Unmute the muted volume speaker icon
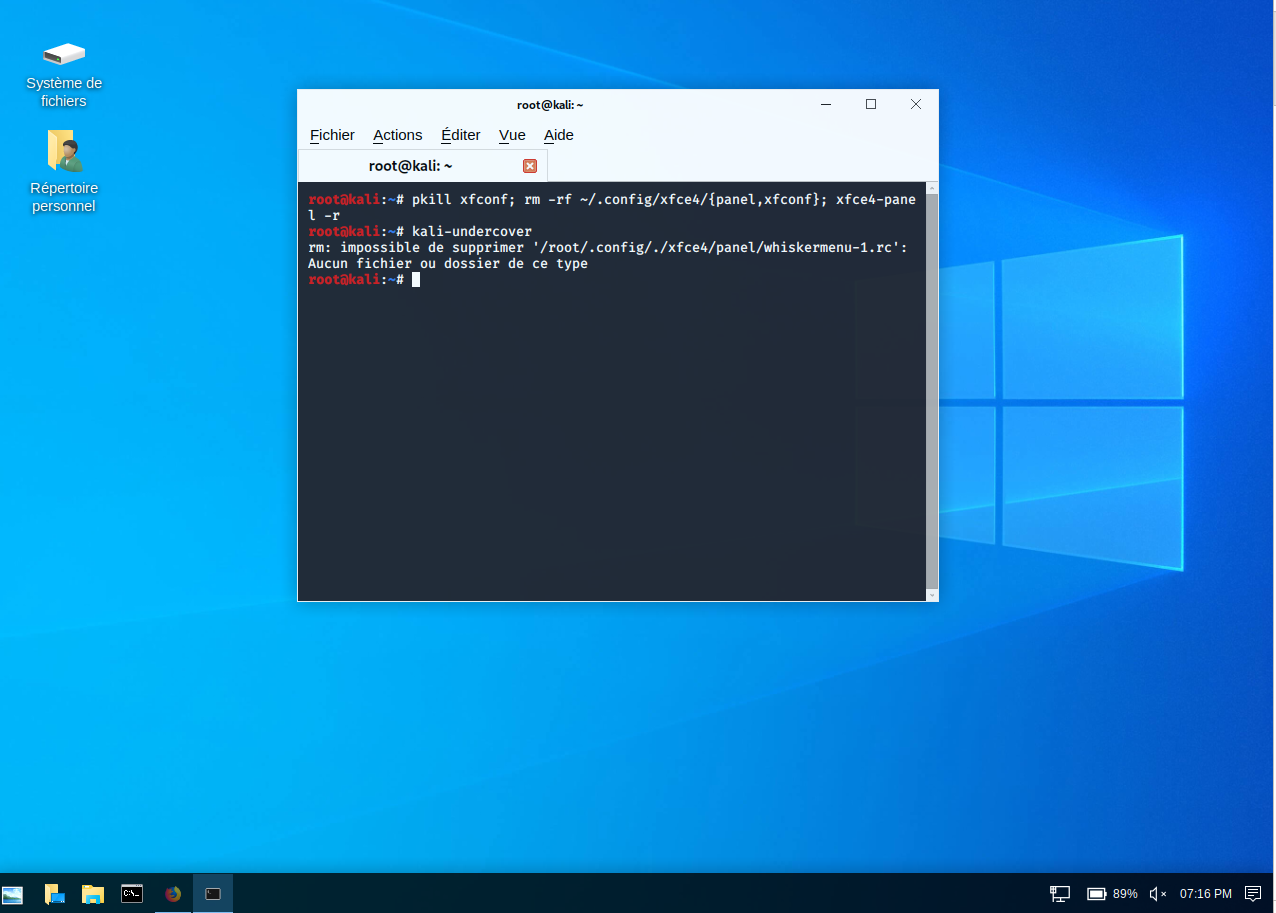Screen dimensions: 1276x913 pos(1158,894)
